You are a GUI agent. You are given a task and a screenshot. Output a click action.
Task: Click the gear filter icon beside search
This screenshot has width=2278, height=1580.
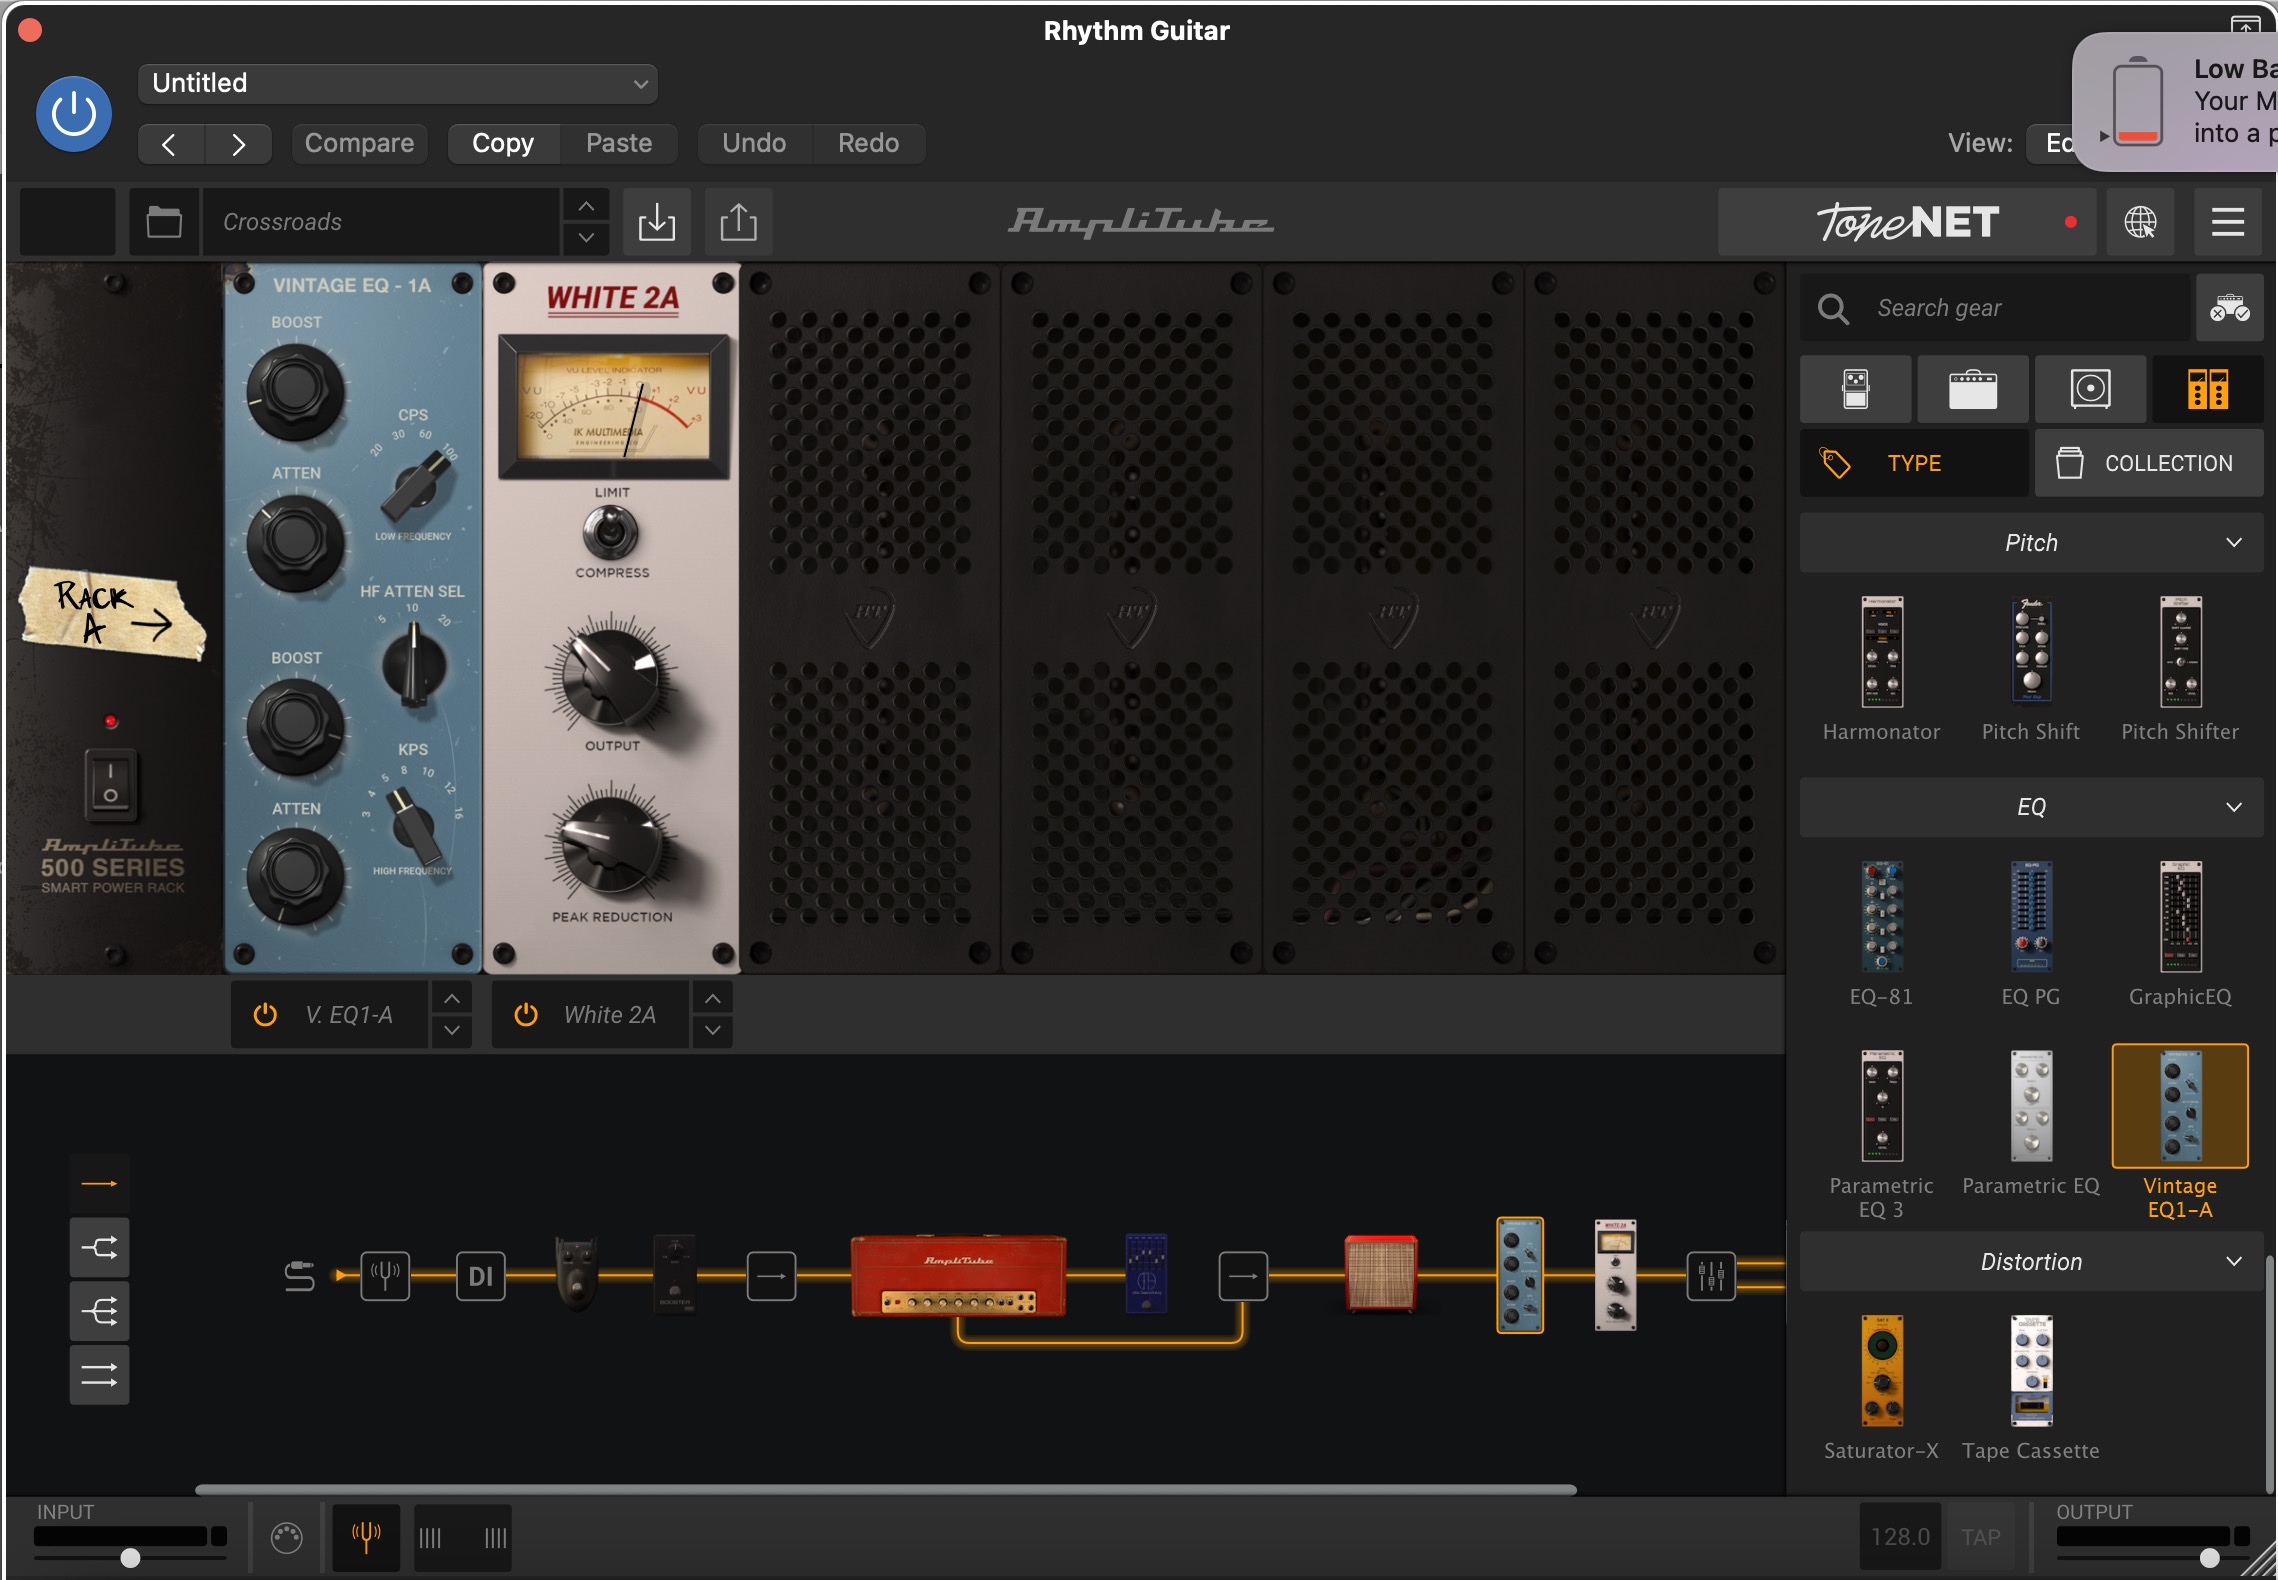point(2229,308)
